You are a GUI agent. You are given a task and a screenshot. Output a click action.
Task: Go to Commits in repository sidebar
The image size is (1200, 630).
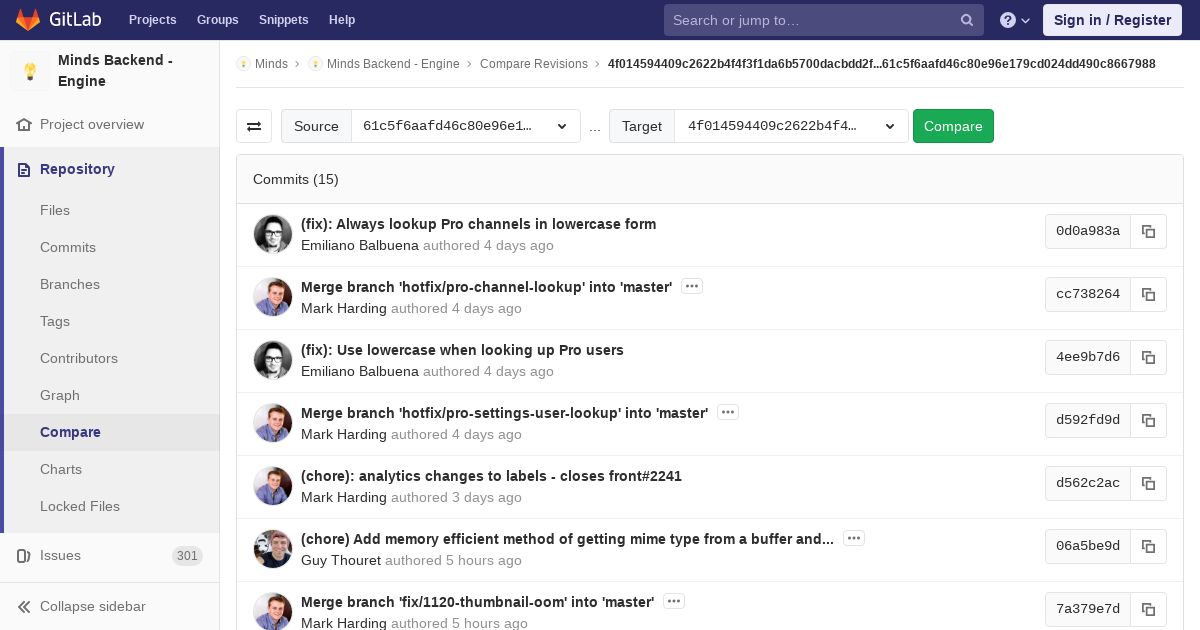[68, 248]
